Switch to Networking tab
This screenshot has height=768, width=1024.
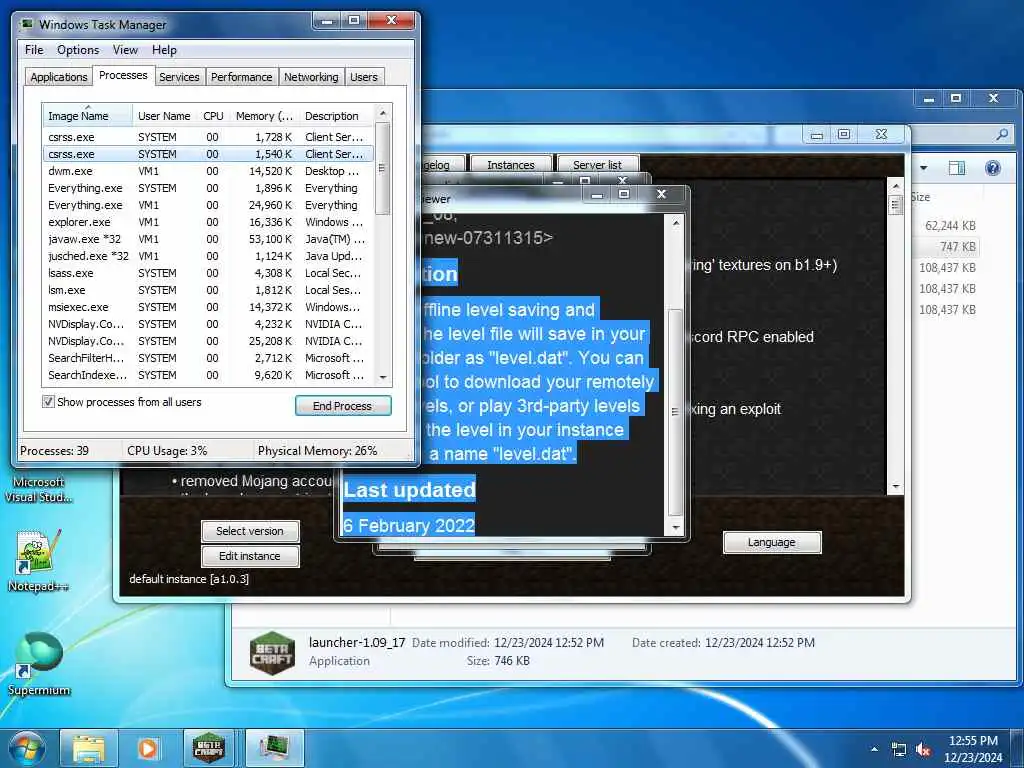pos(312,77)
